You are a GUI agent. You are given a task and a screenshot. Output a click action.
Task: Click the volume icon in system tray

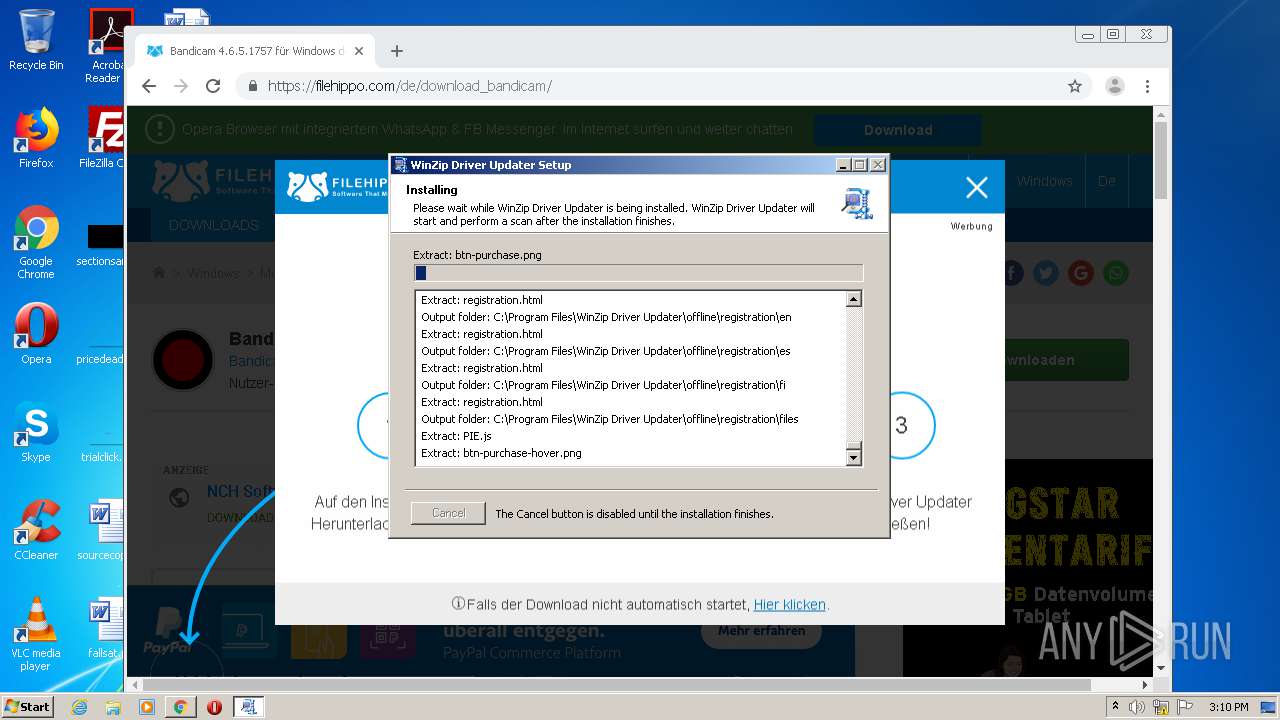[1137, 707]
